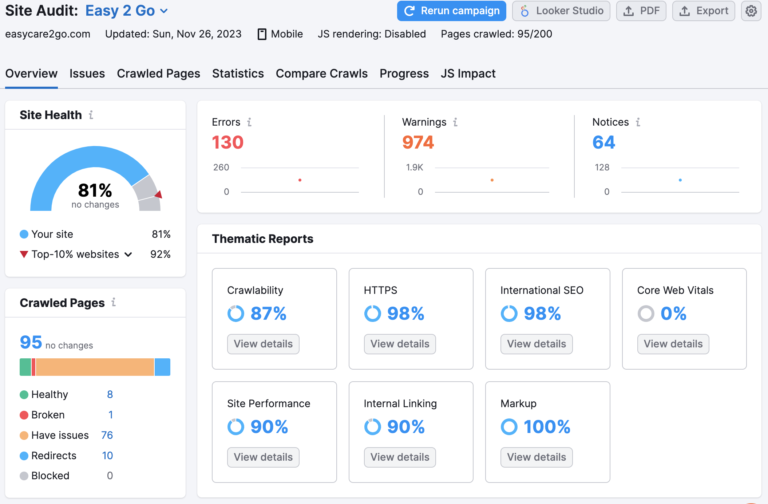Click the Pages crawled: 95/200 text

coord(496,34)
